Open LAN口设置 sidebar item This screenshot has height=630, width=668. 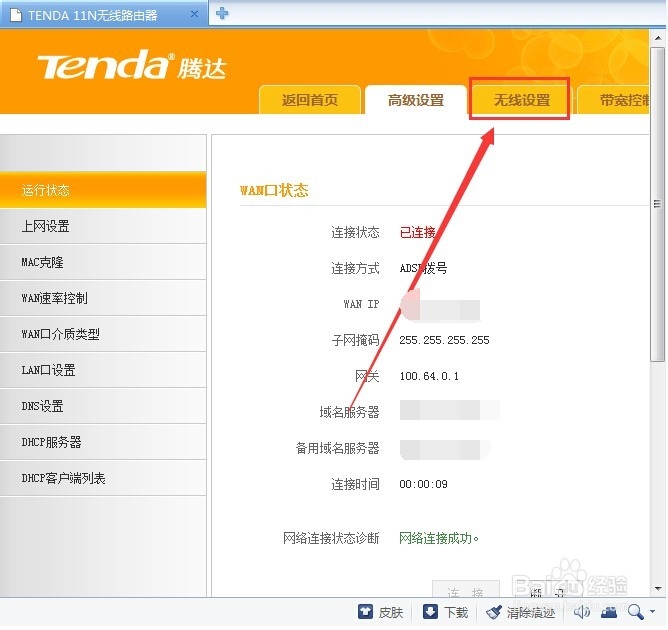click(x=103, y=370)
